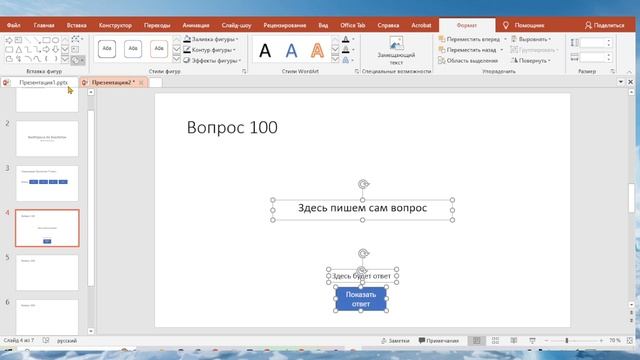Switch to the Вставка ribbon tab

click(76, 25)
